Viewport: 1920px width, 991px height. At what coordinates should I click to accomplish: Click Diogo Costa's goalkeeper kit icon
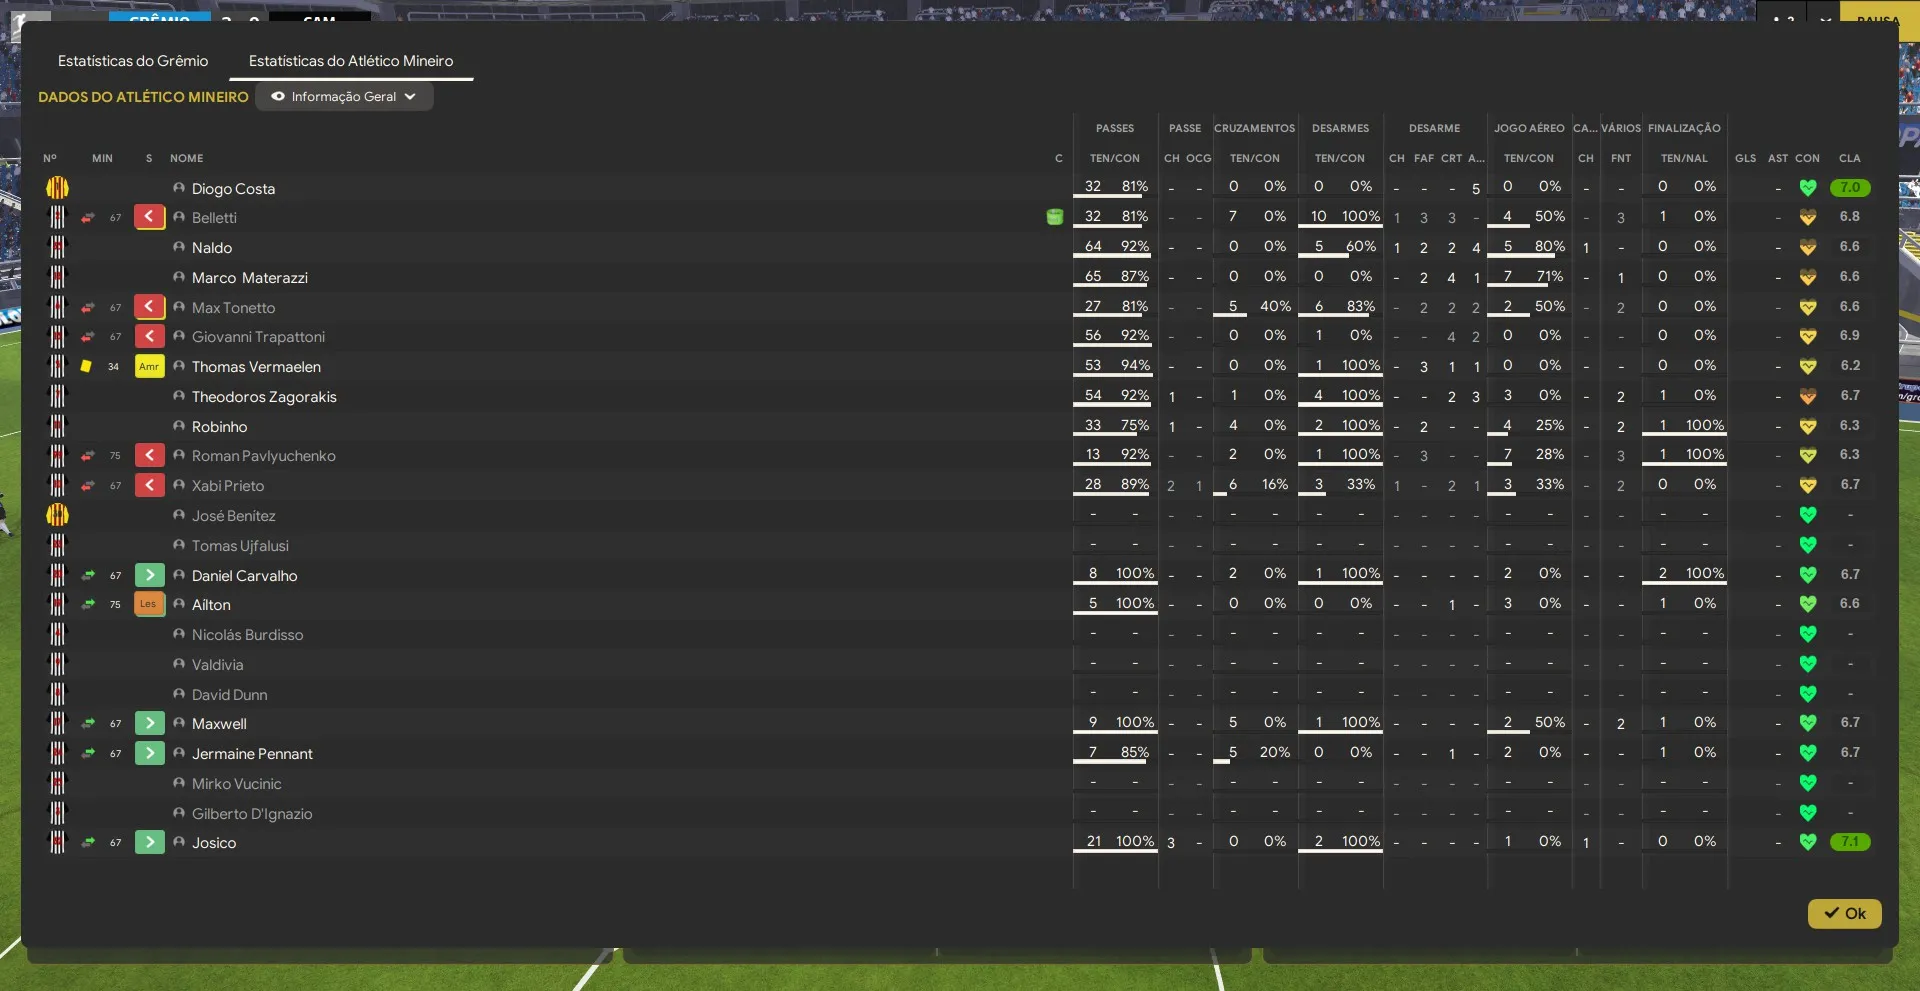tap(57, 187)
